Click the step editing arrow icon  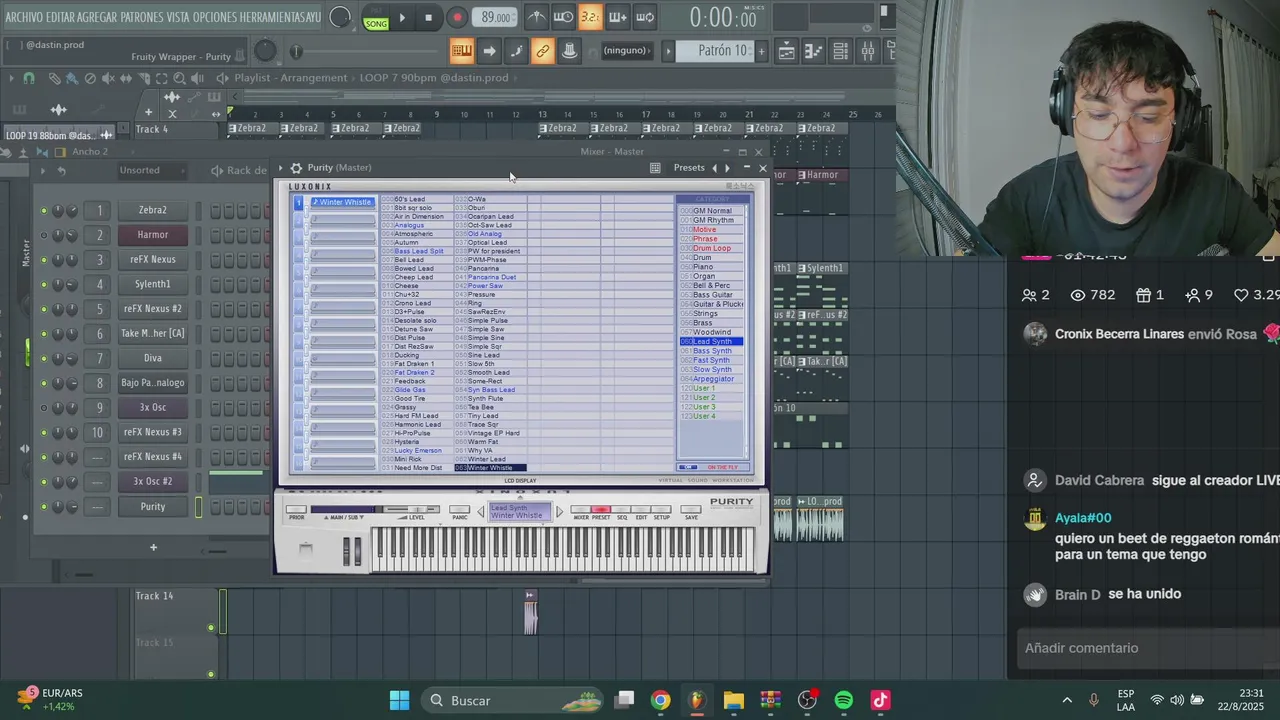[x=489, y=51]
